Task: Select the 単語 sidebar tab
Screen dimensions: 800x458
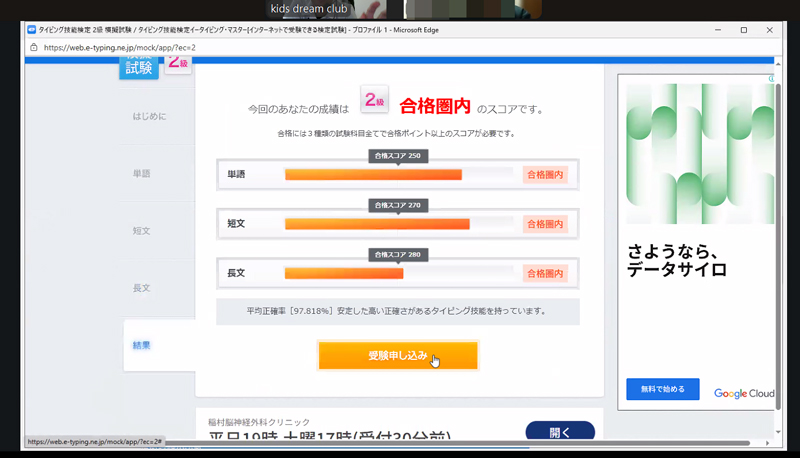Action: pos(142,173)
